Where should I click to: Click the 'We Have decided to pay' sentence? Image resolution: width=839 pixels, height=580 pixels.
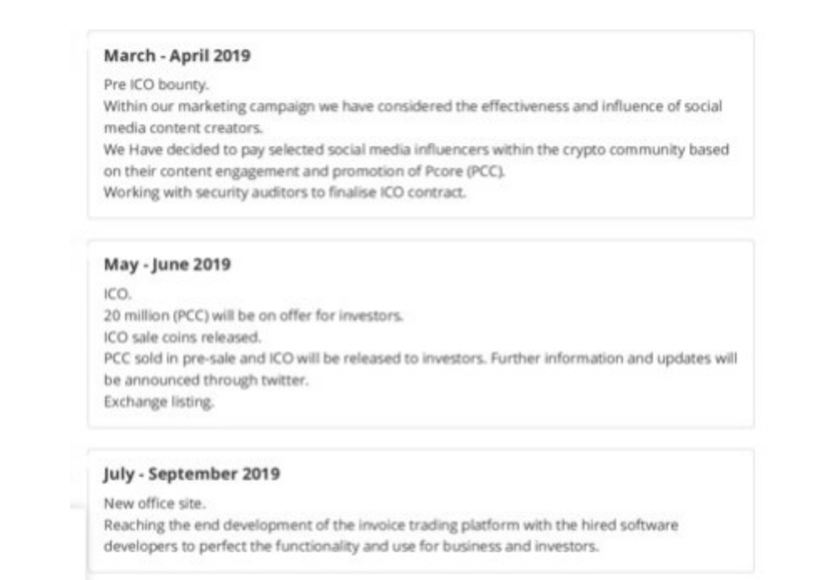pos(416,149)
